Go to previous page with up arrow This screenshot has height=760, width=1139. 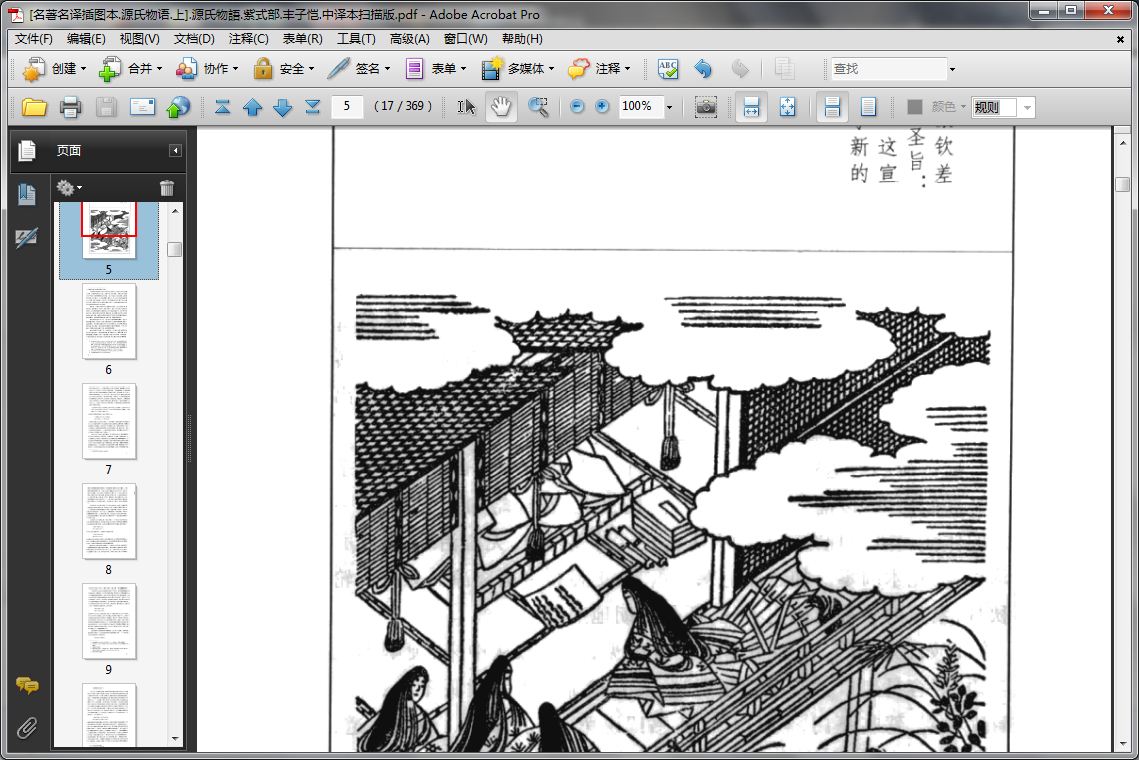point(253,108)
